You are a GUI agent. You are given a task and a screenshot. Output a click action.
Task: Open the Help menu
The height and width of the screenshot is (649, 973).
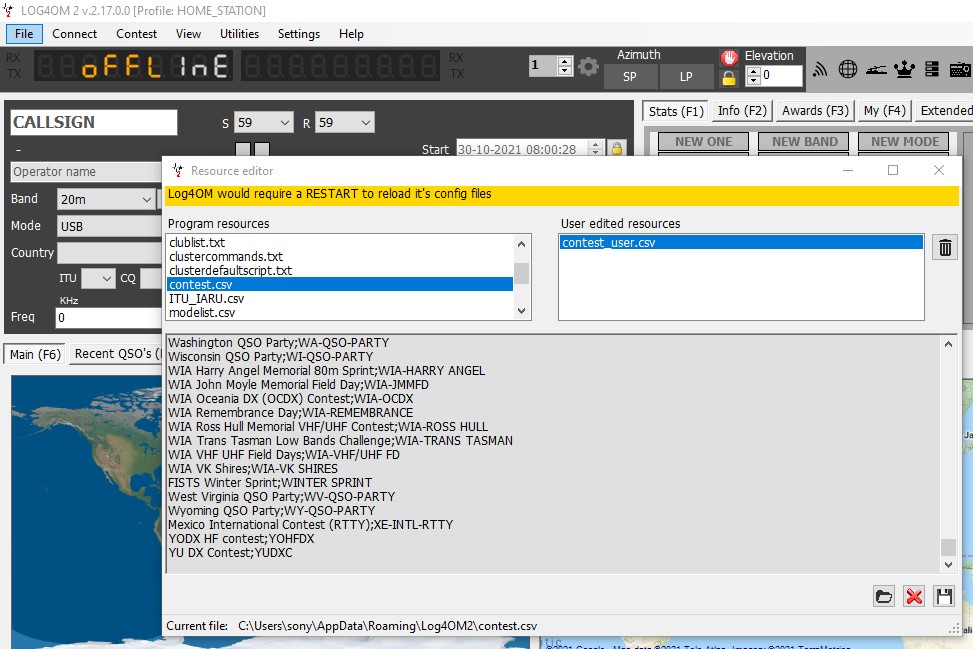351,34
